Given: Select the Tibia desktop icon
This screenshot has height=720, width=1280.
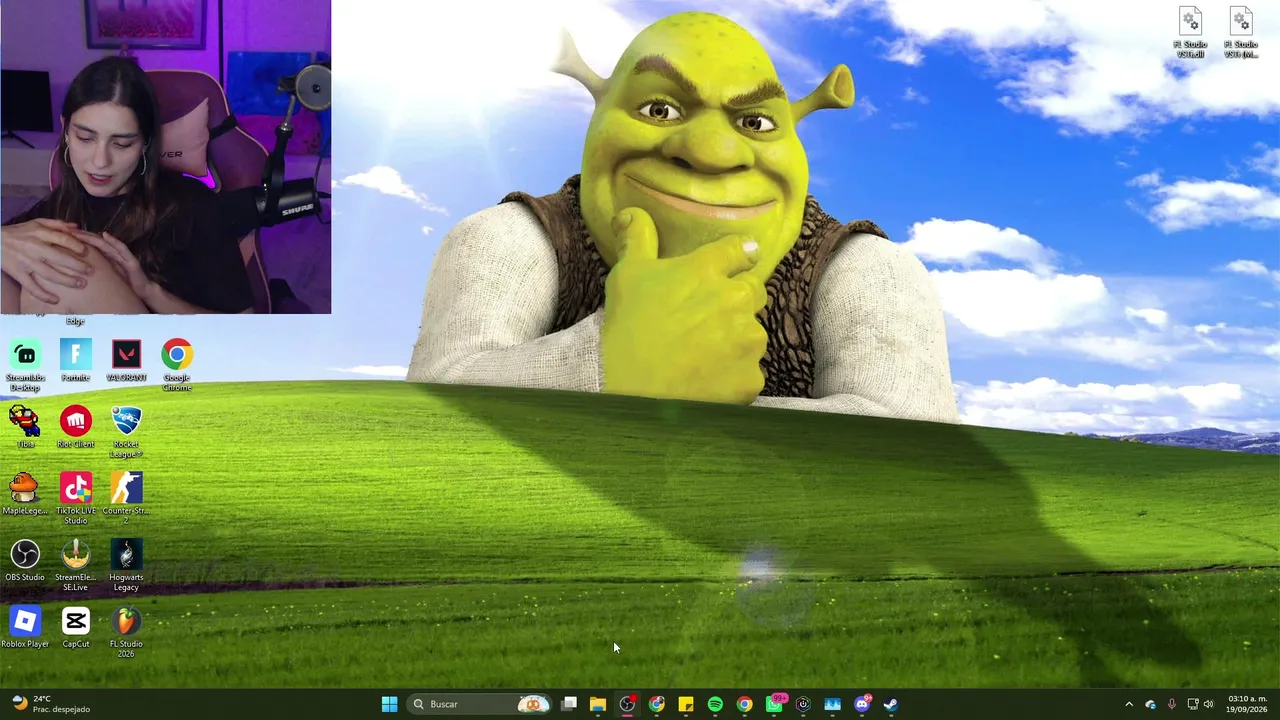Looking at the screenshot, I should [x=25, y=427].
